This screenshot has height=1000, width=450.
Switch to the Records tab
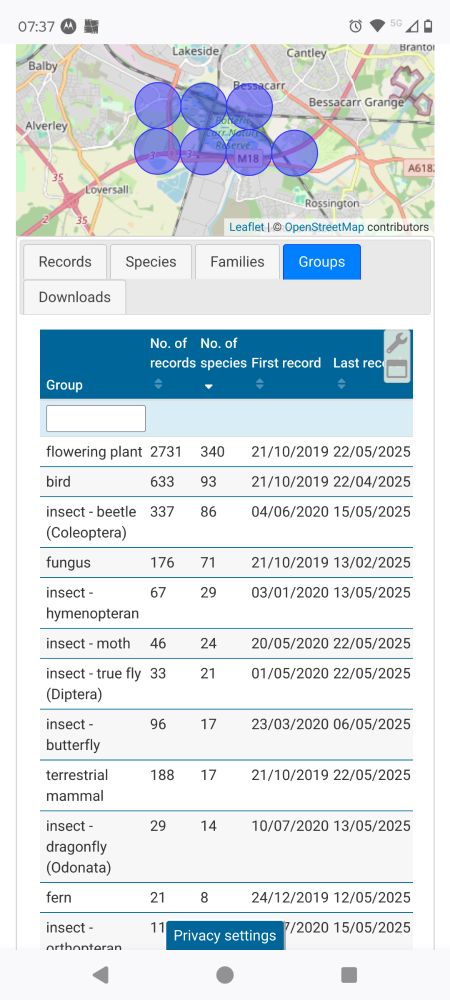65,261
